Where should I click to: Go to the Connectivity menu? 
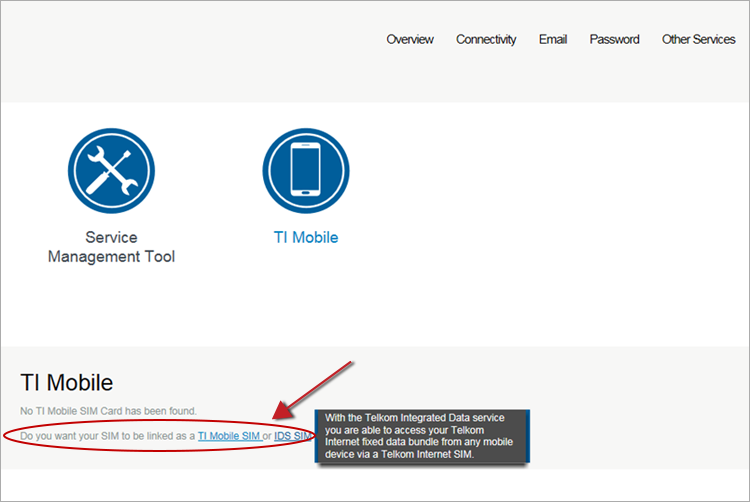(486, 40)
